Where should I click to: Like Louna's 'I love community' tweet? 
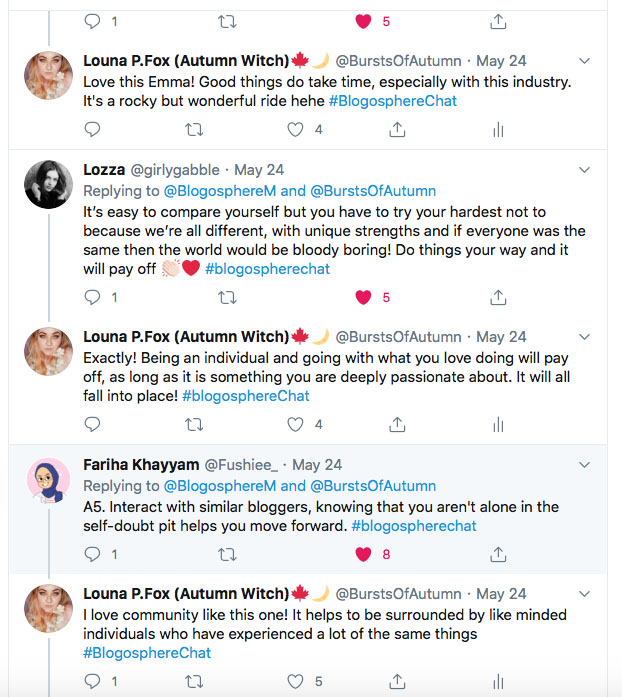click(x=295, y=681)
